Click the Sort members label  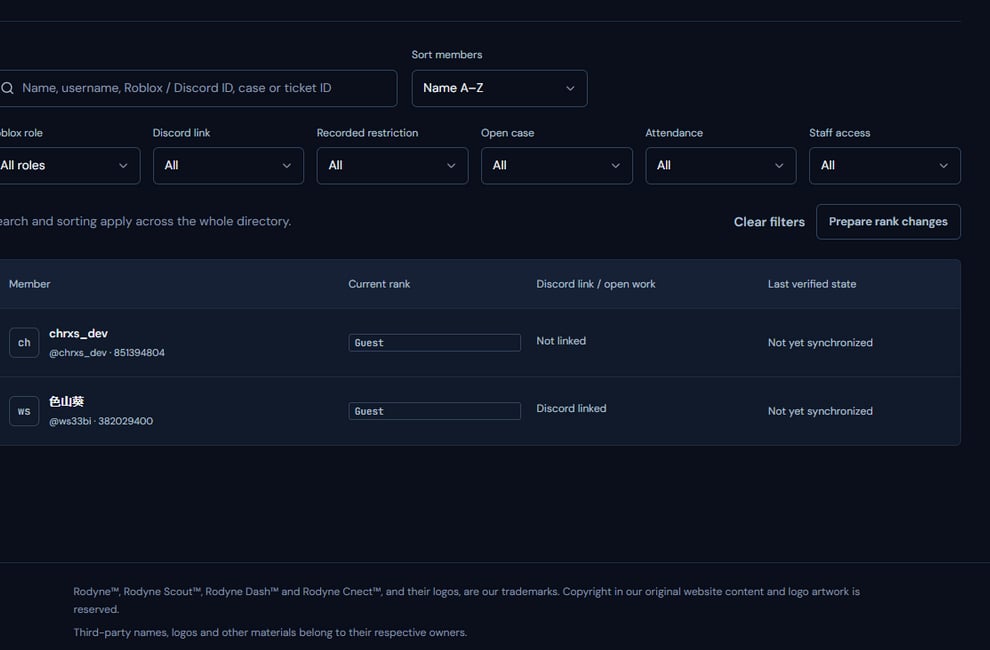point(446,55)
